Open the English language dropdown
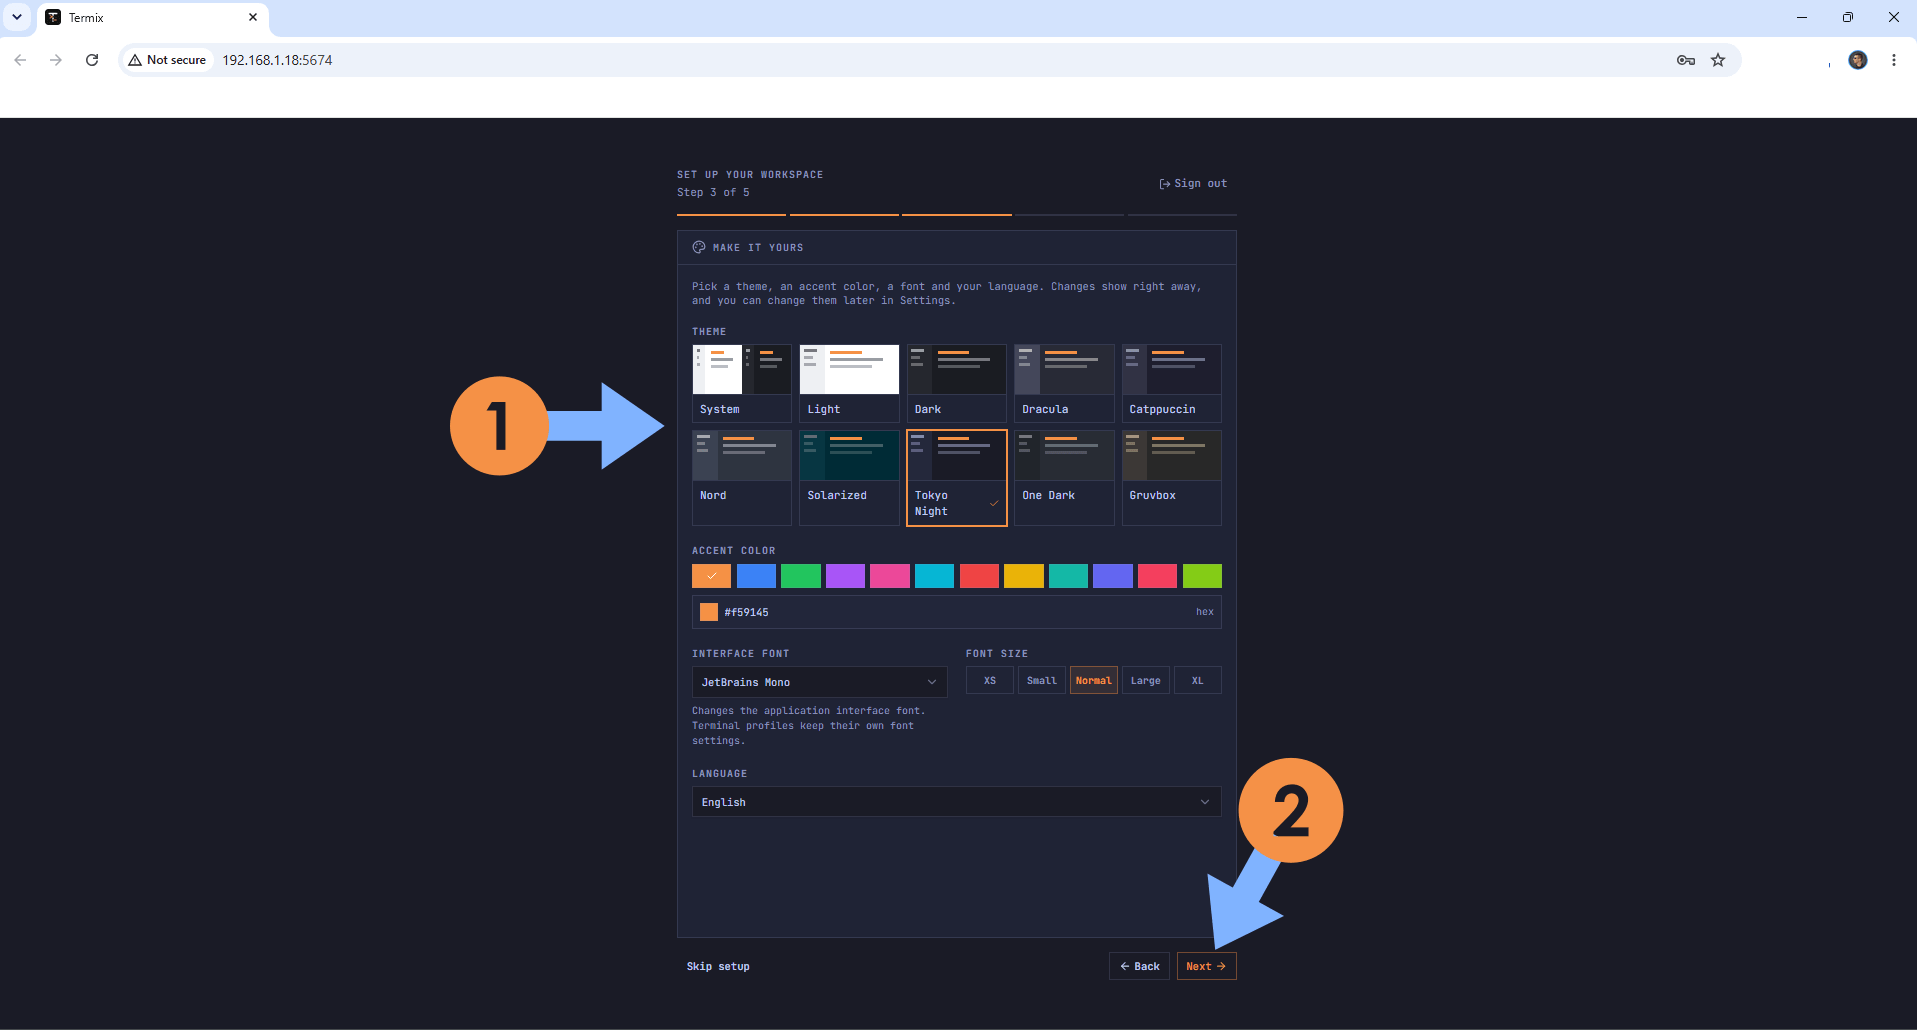 click(956, 802)
